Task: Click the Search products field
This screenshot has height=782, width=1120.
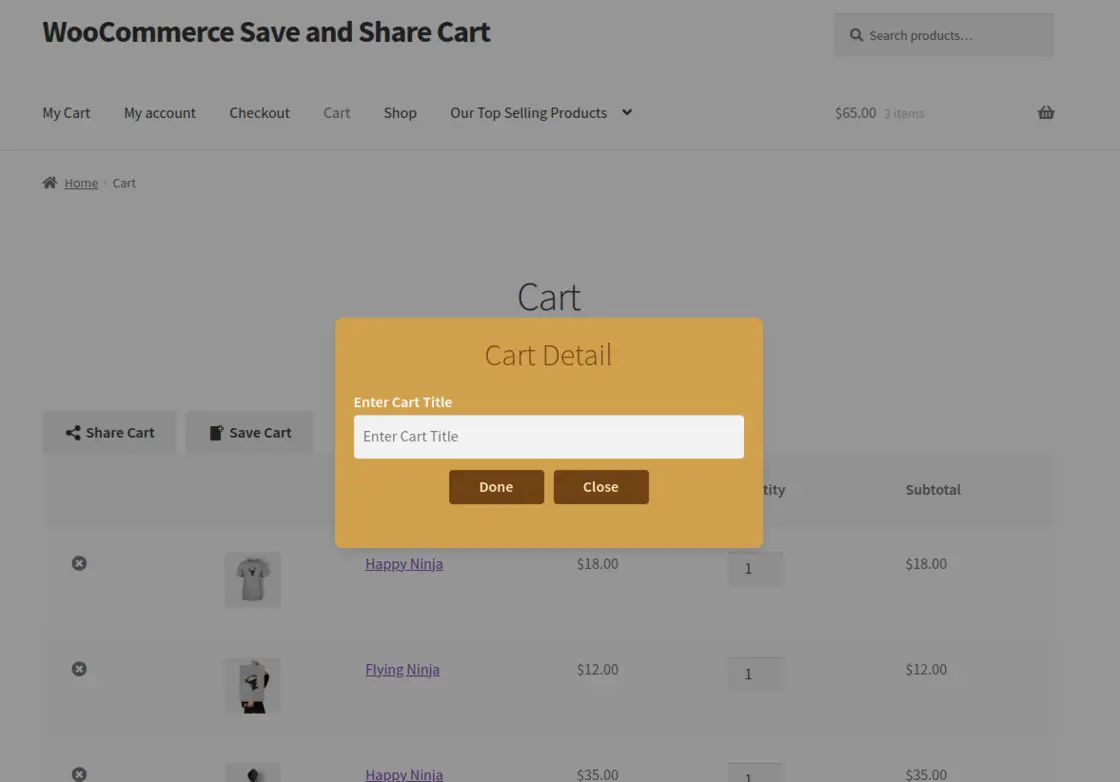Action: pos(944,35)
